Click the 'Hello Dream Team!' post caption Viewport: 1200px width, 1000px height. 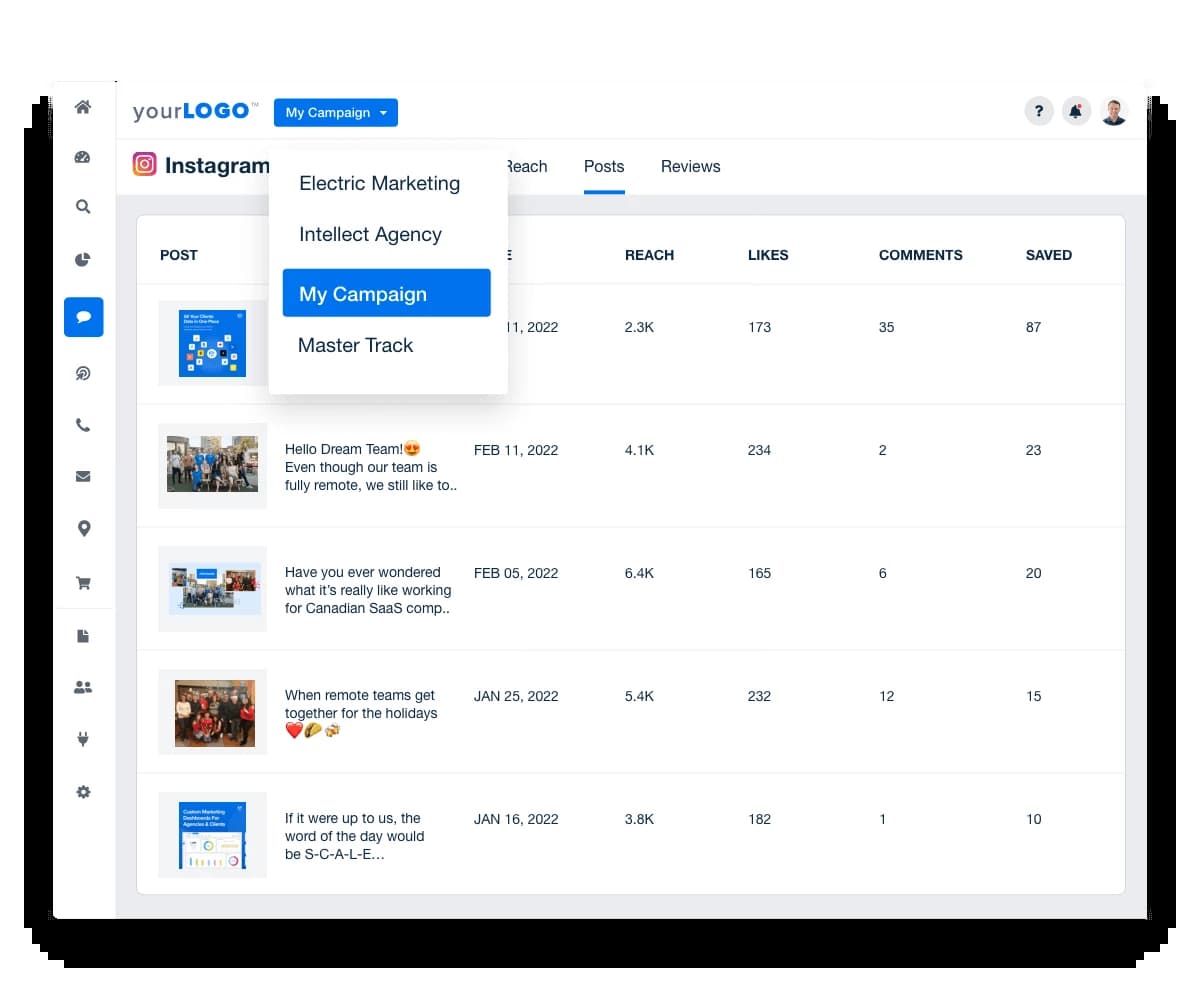click(x=371, y=467)
